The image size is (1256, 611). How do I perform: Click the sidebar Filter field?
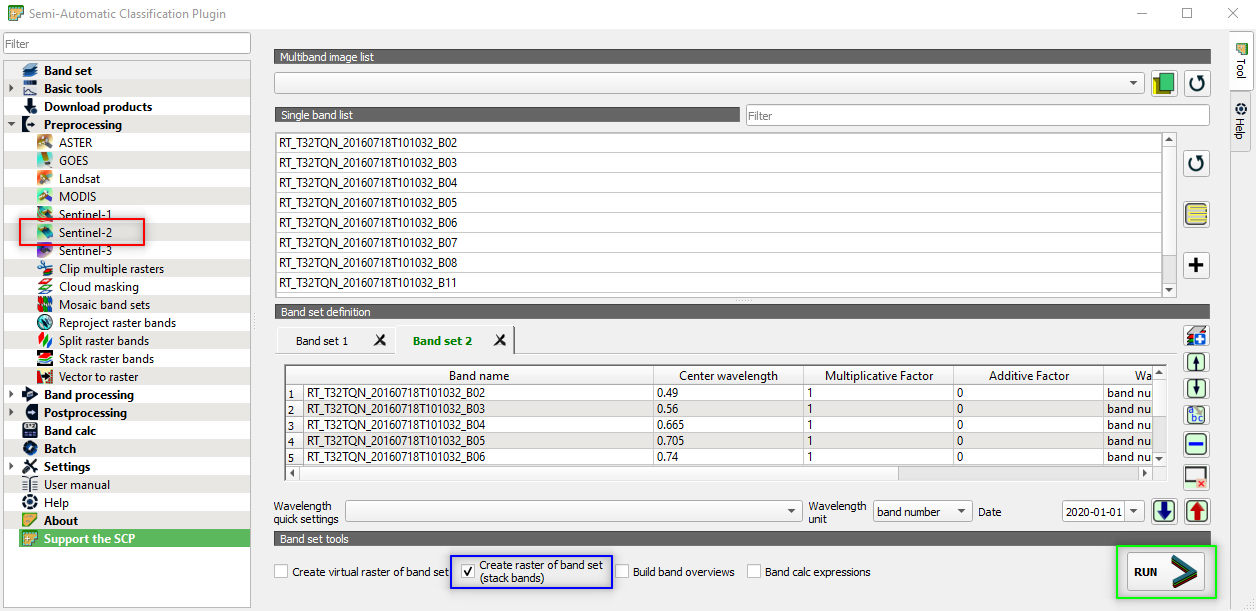click(x=126, y=43)
